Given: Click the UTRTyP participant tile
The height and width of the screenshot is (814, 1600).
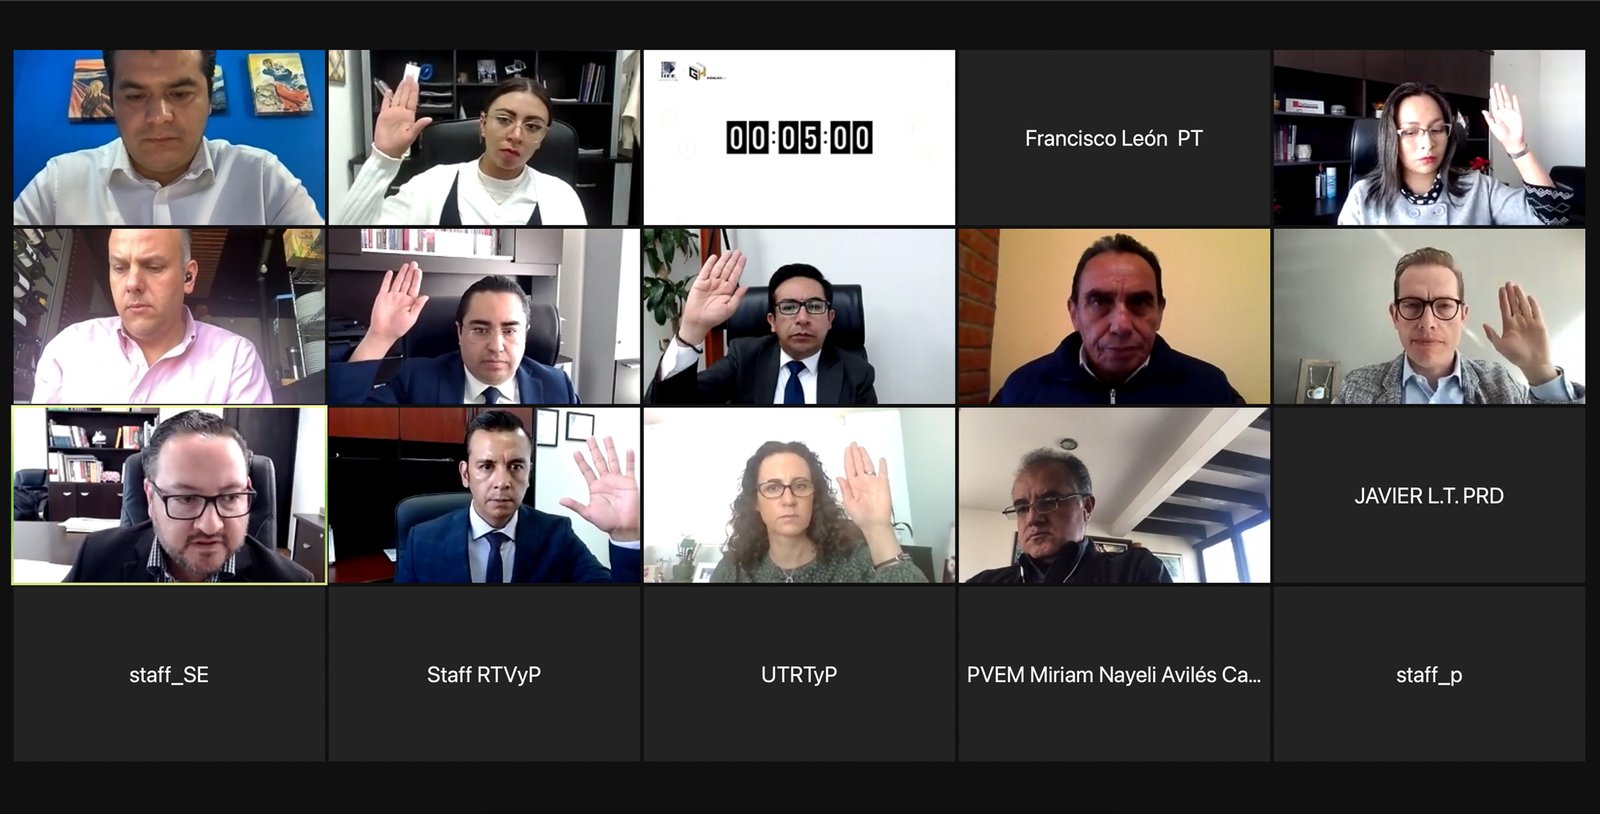Looking at the screenshot, I should click(799, 674).
